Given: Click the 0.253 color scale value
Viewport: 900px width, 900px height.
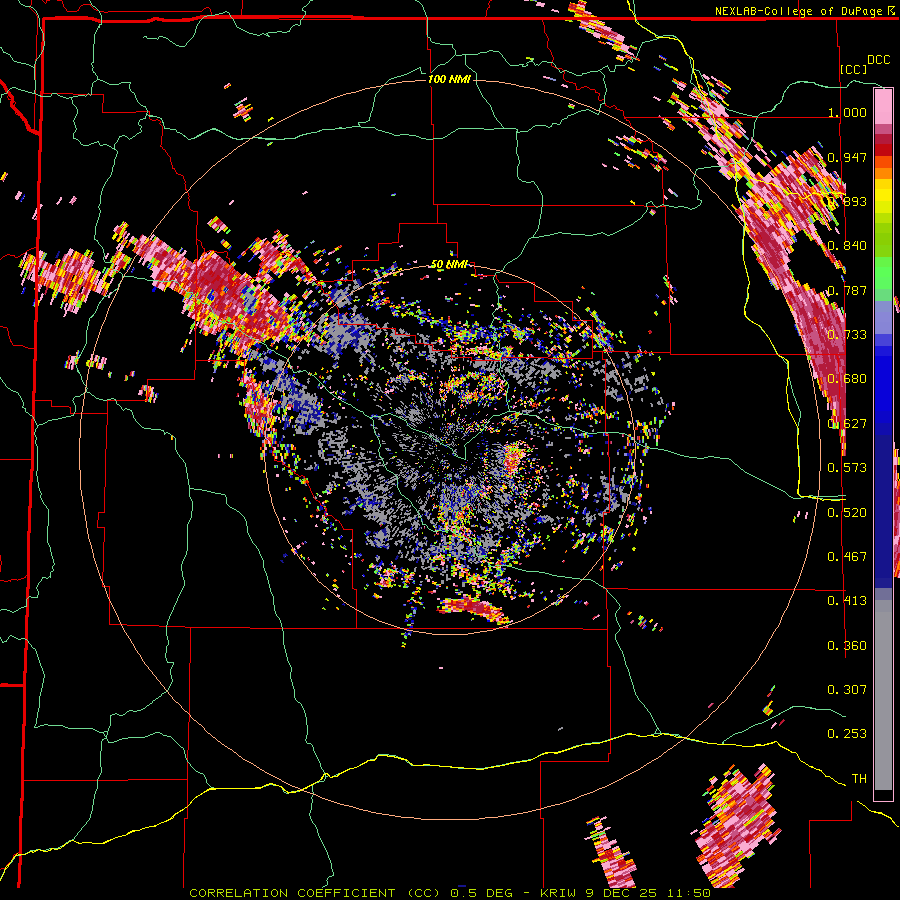Looking at the screenshot, I should [x=847, y=734].
